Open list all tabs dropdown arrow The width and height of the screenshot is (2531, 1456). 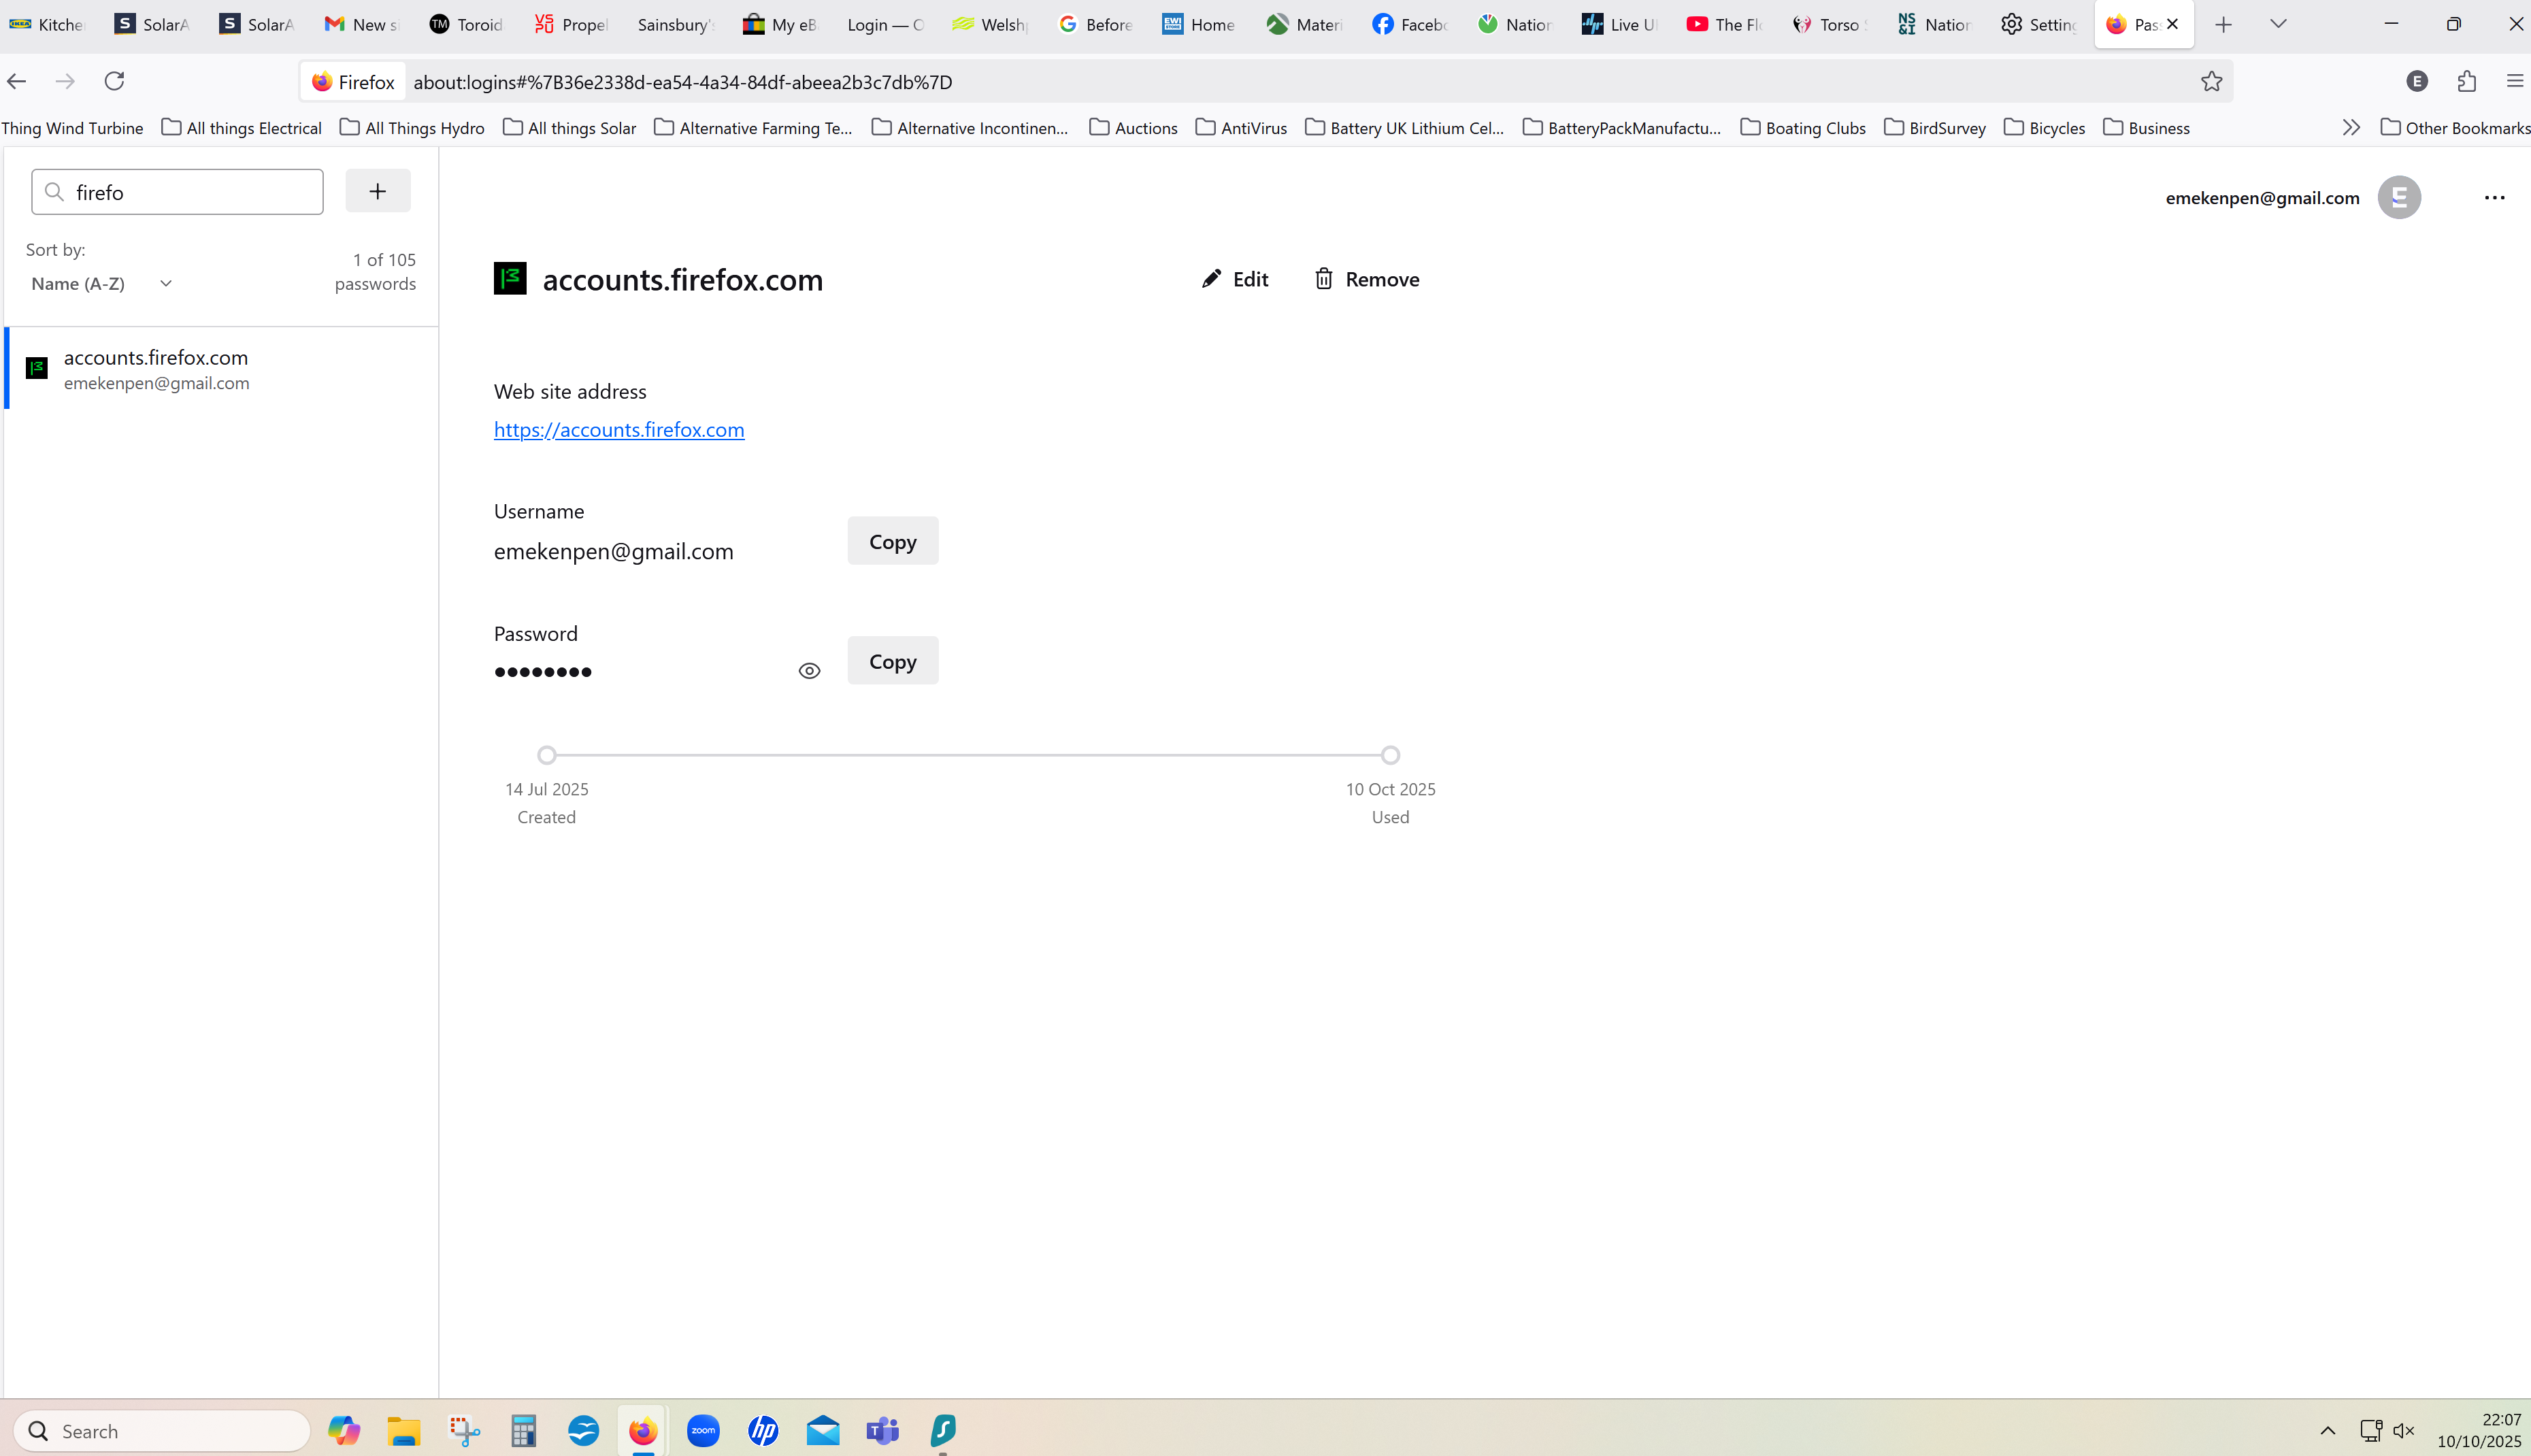[x=2278, y=24]
